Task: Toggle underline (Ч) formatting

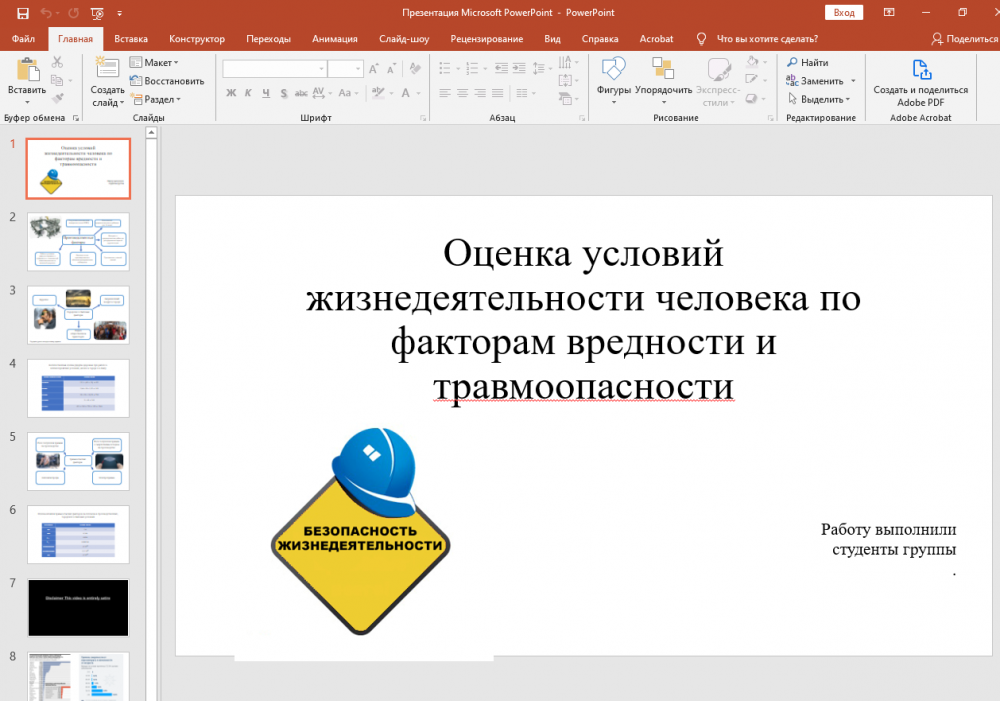Action: (266, 93)
